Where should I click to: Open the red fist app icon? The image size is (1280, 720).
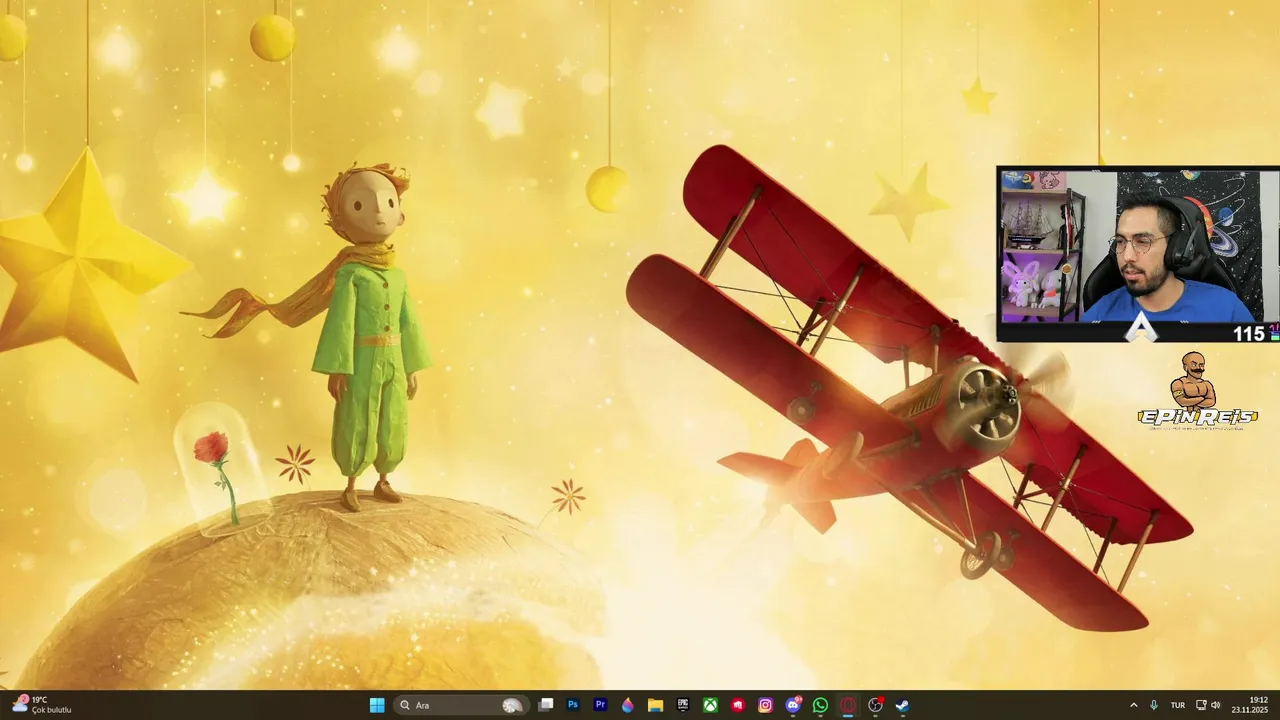(x=738, y=705)
